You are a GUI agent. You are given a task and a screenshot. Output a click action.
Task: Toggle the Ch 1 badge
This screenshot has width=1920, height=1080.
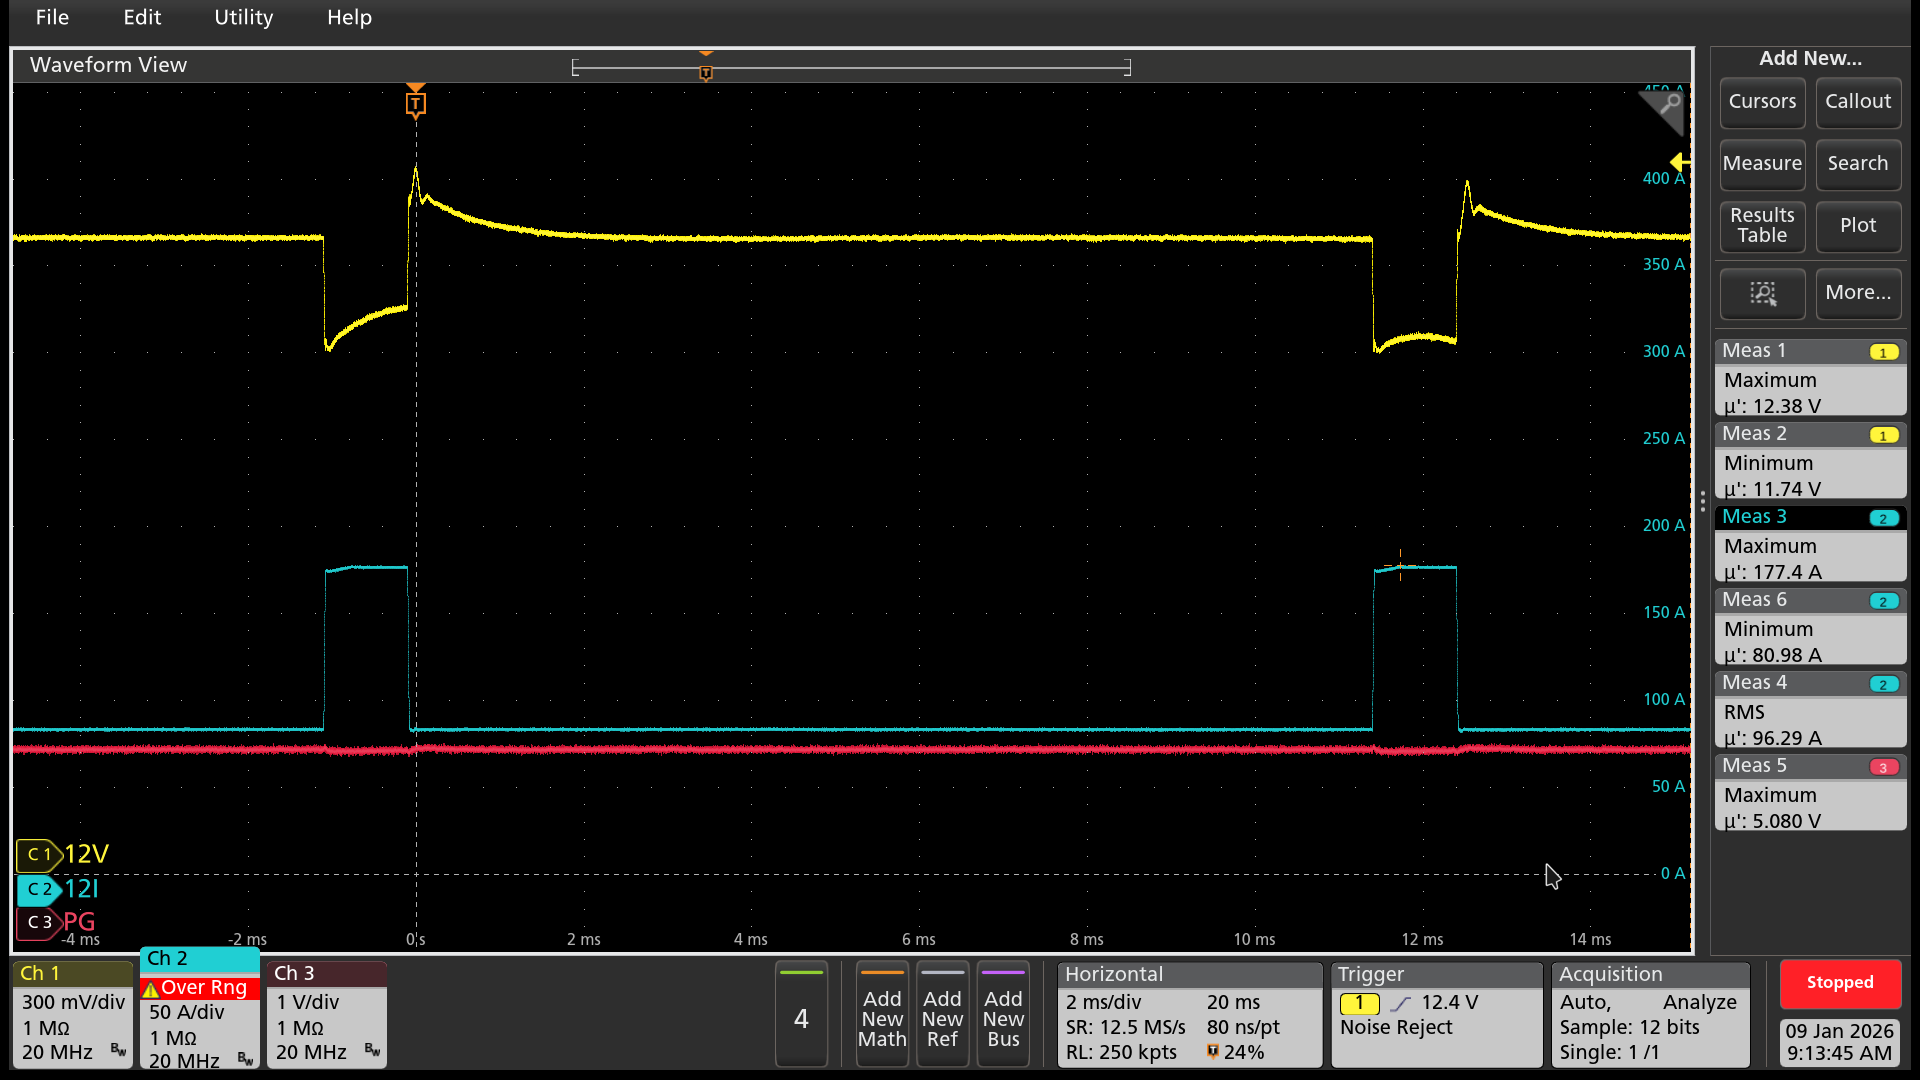tap(72, 1014)
